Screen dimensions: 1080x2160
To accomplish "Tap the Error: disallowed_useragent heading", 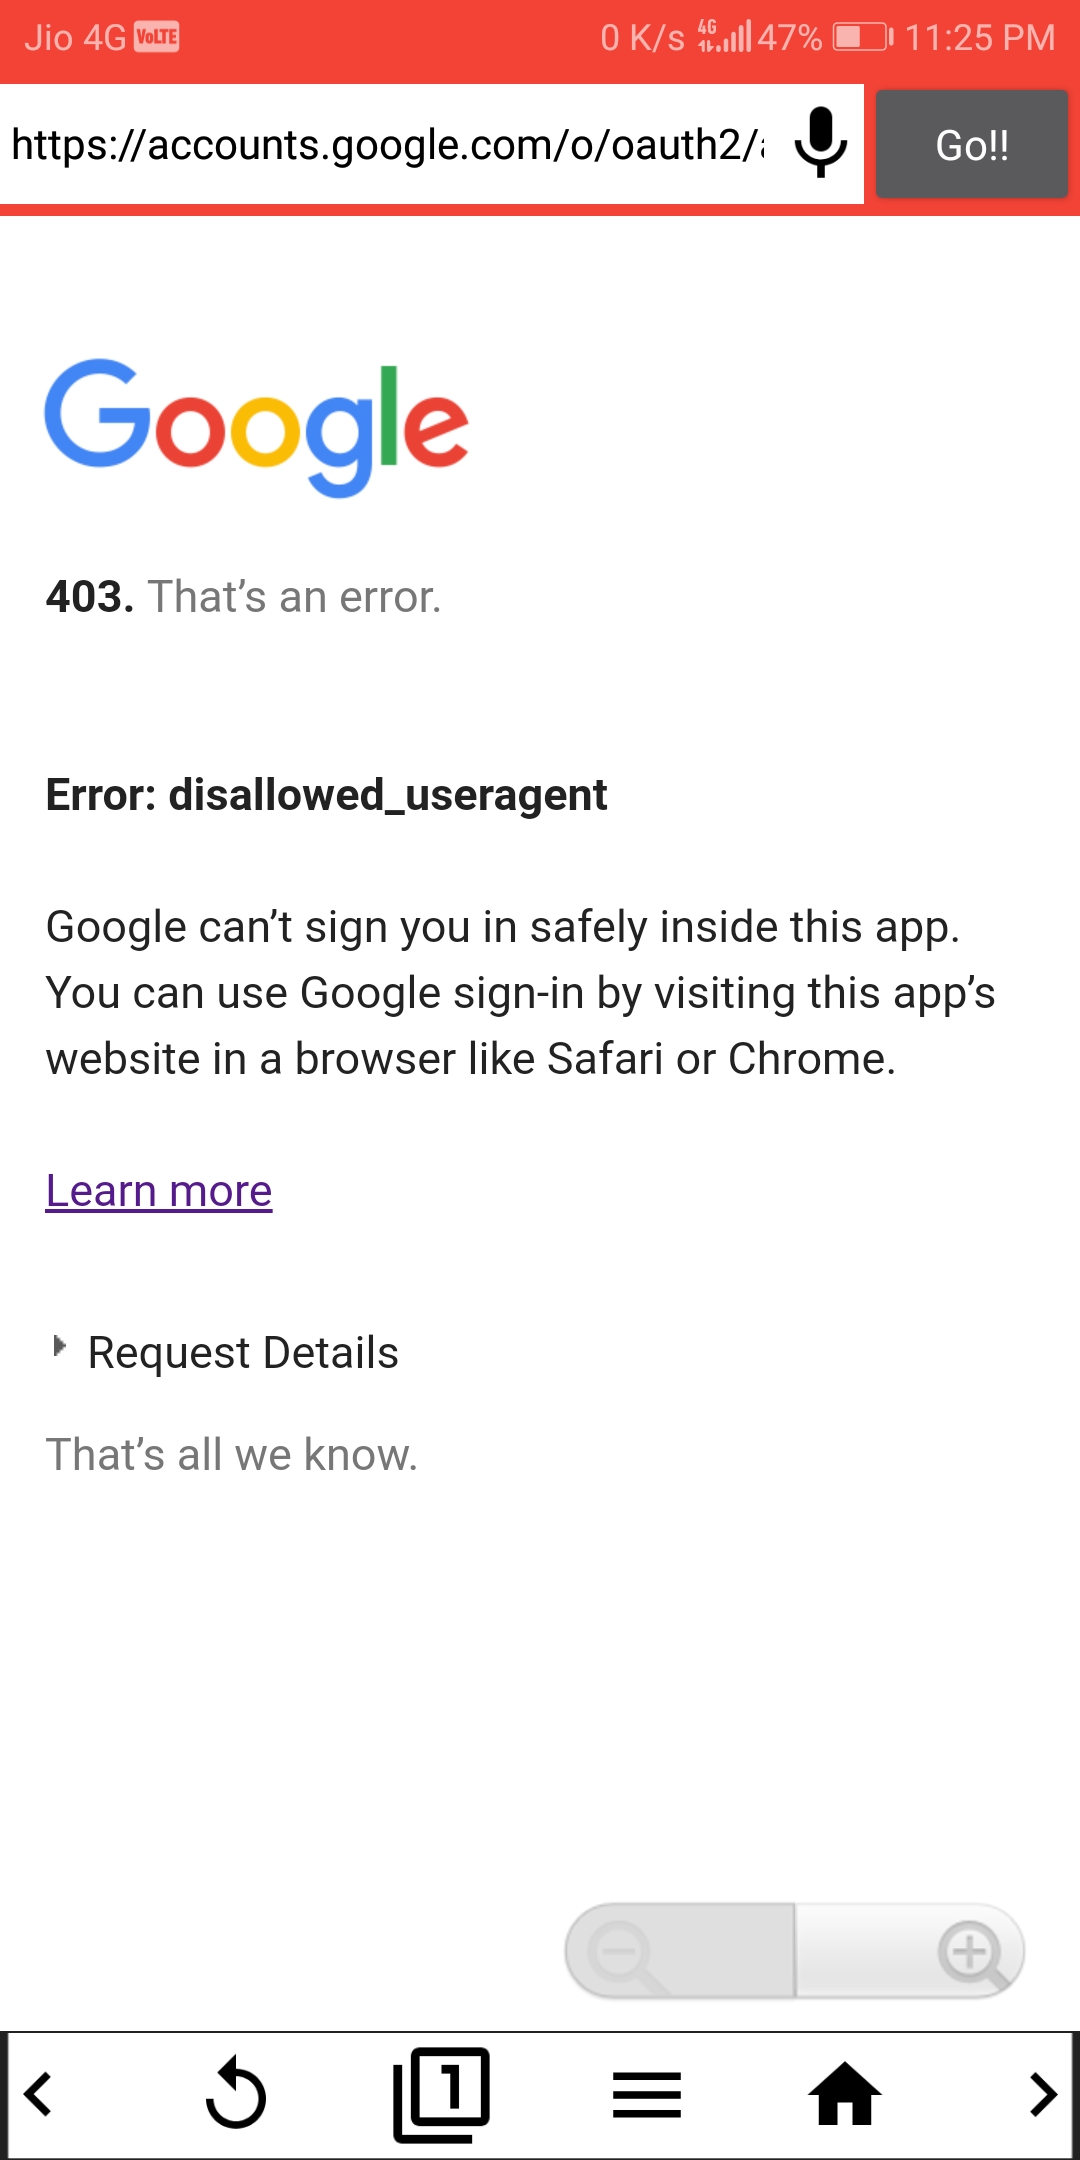I will (326, 795).
